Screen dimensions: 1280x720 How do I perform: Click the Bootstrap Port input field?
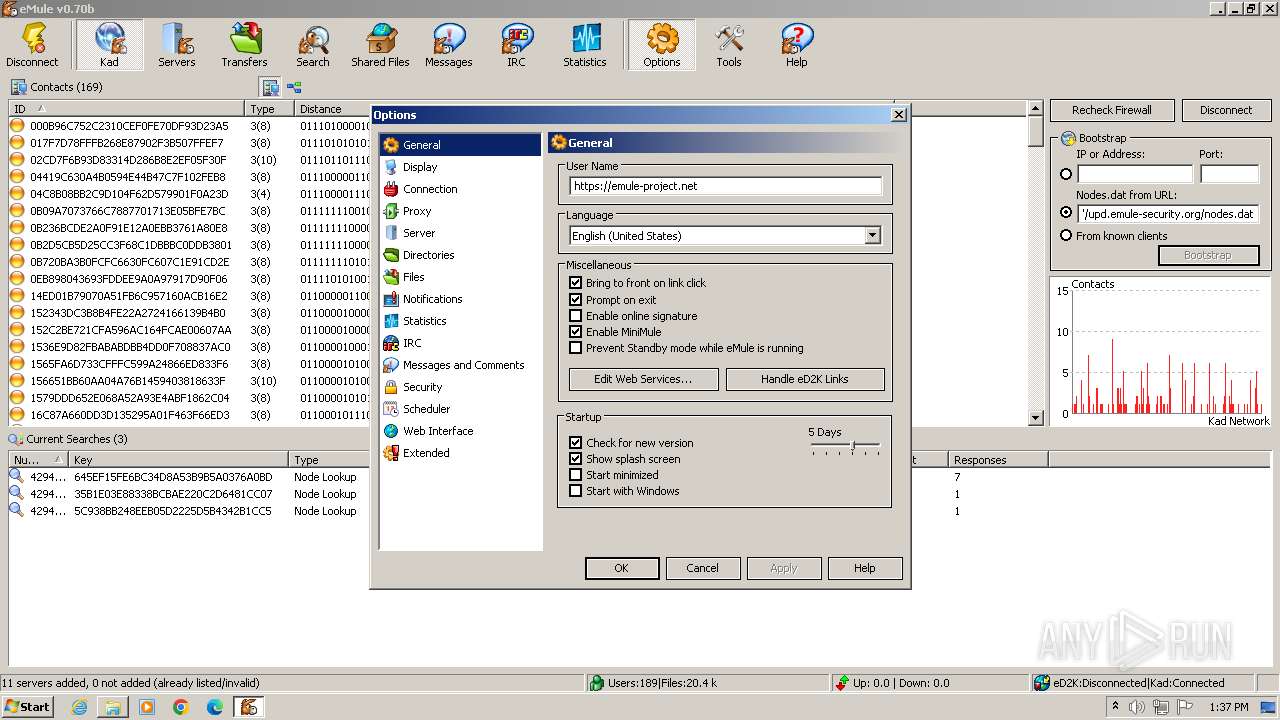(x=1229, y=174)
